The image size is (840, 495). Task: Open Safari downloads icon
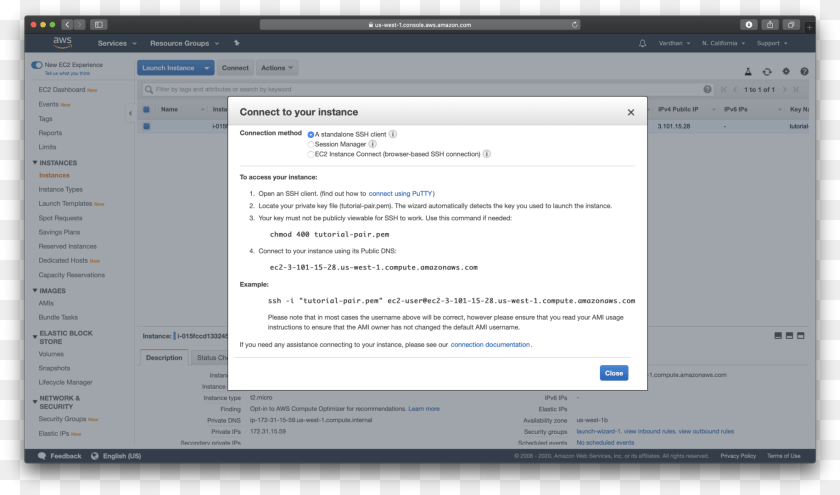[x=749, y=25]
